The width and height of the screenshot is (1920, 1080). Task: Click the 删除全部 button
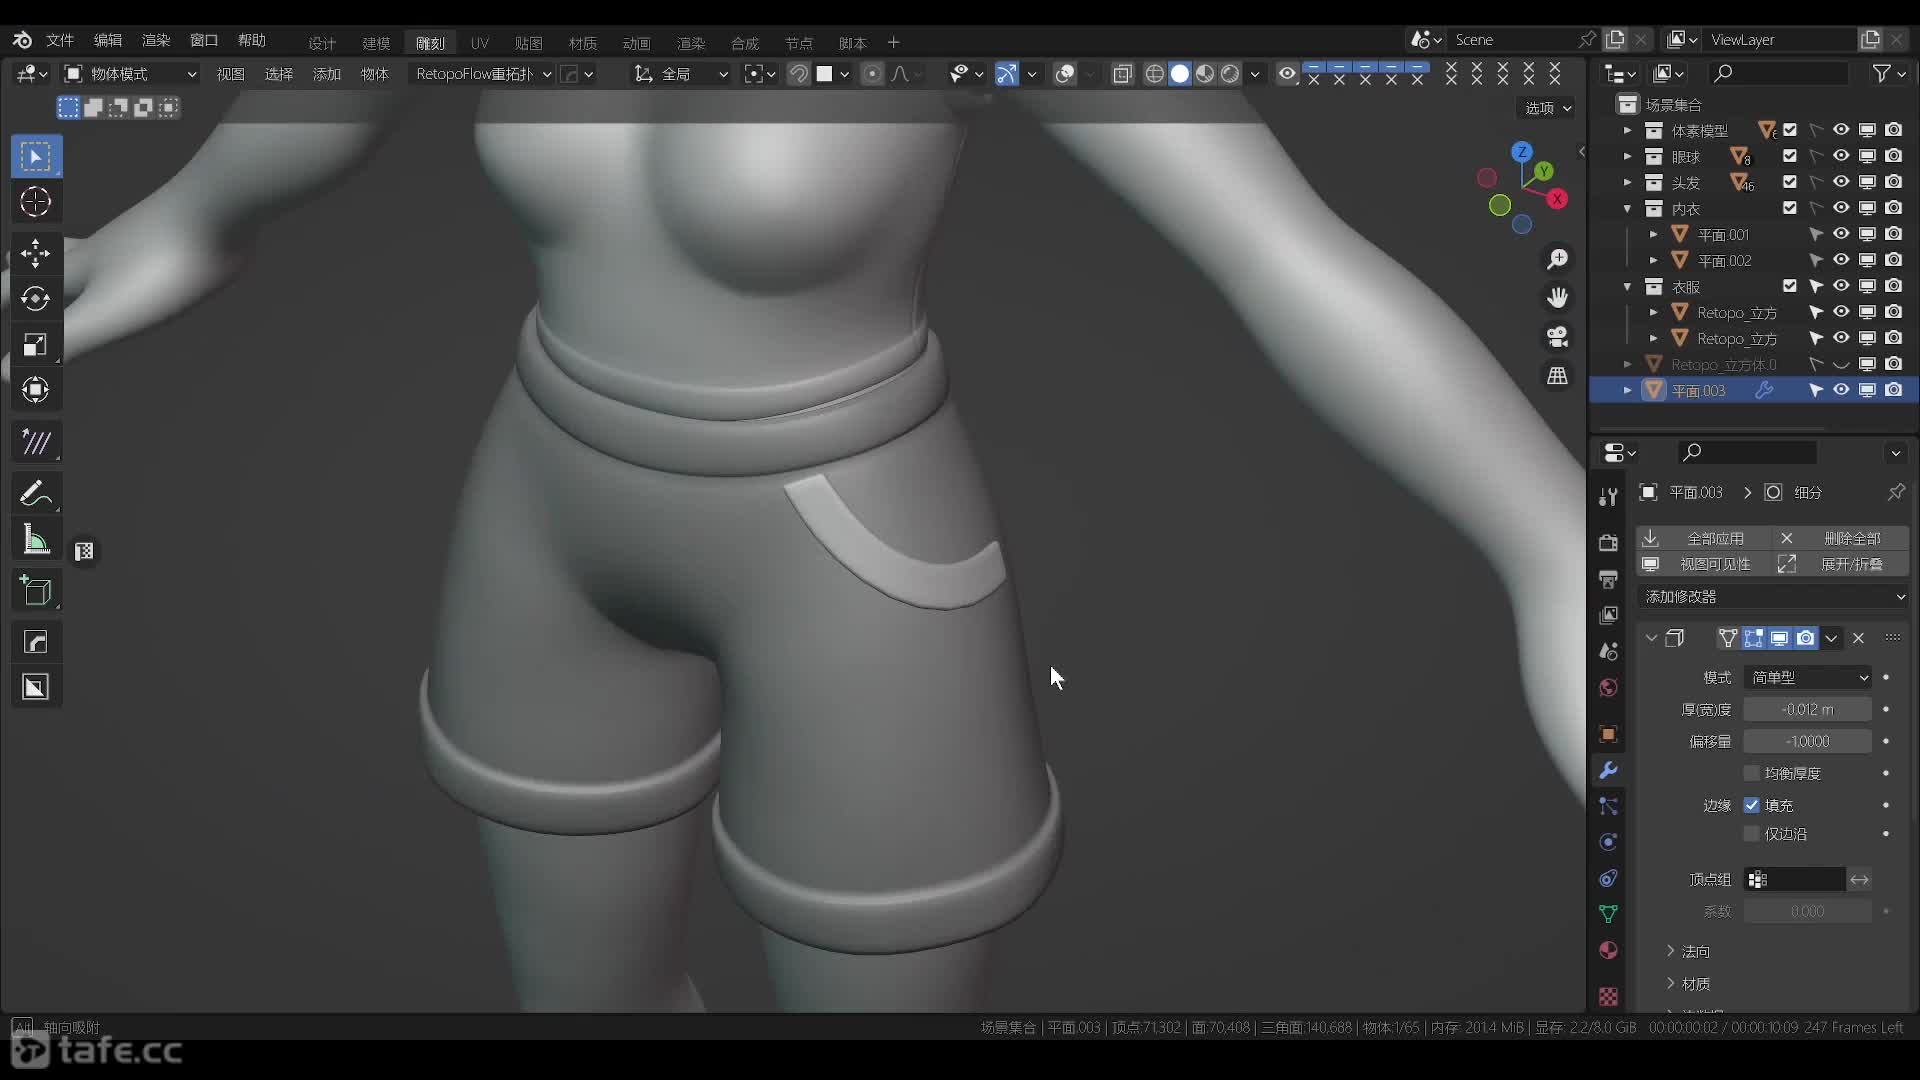tap(1841, 538)
